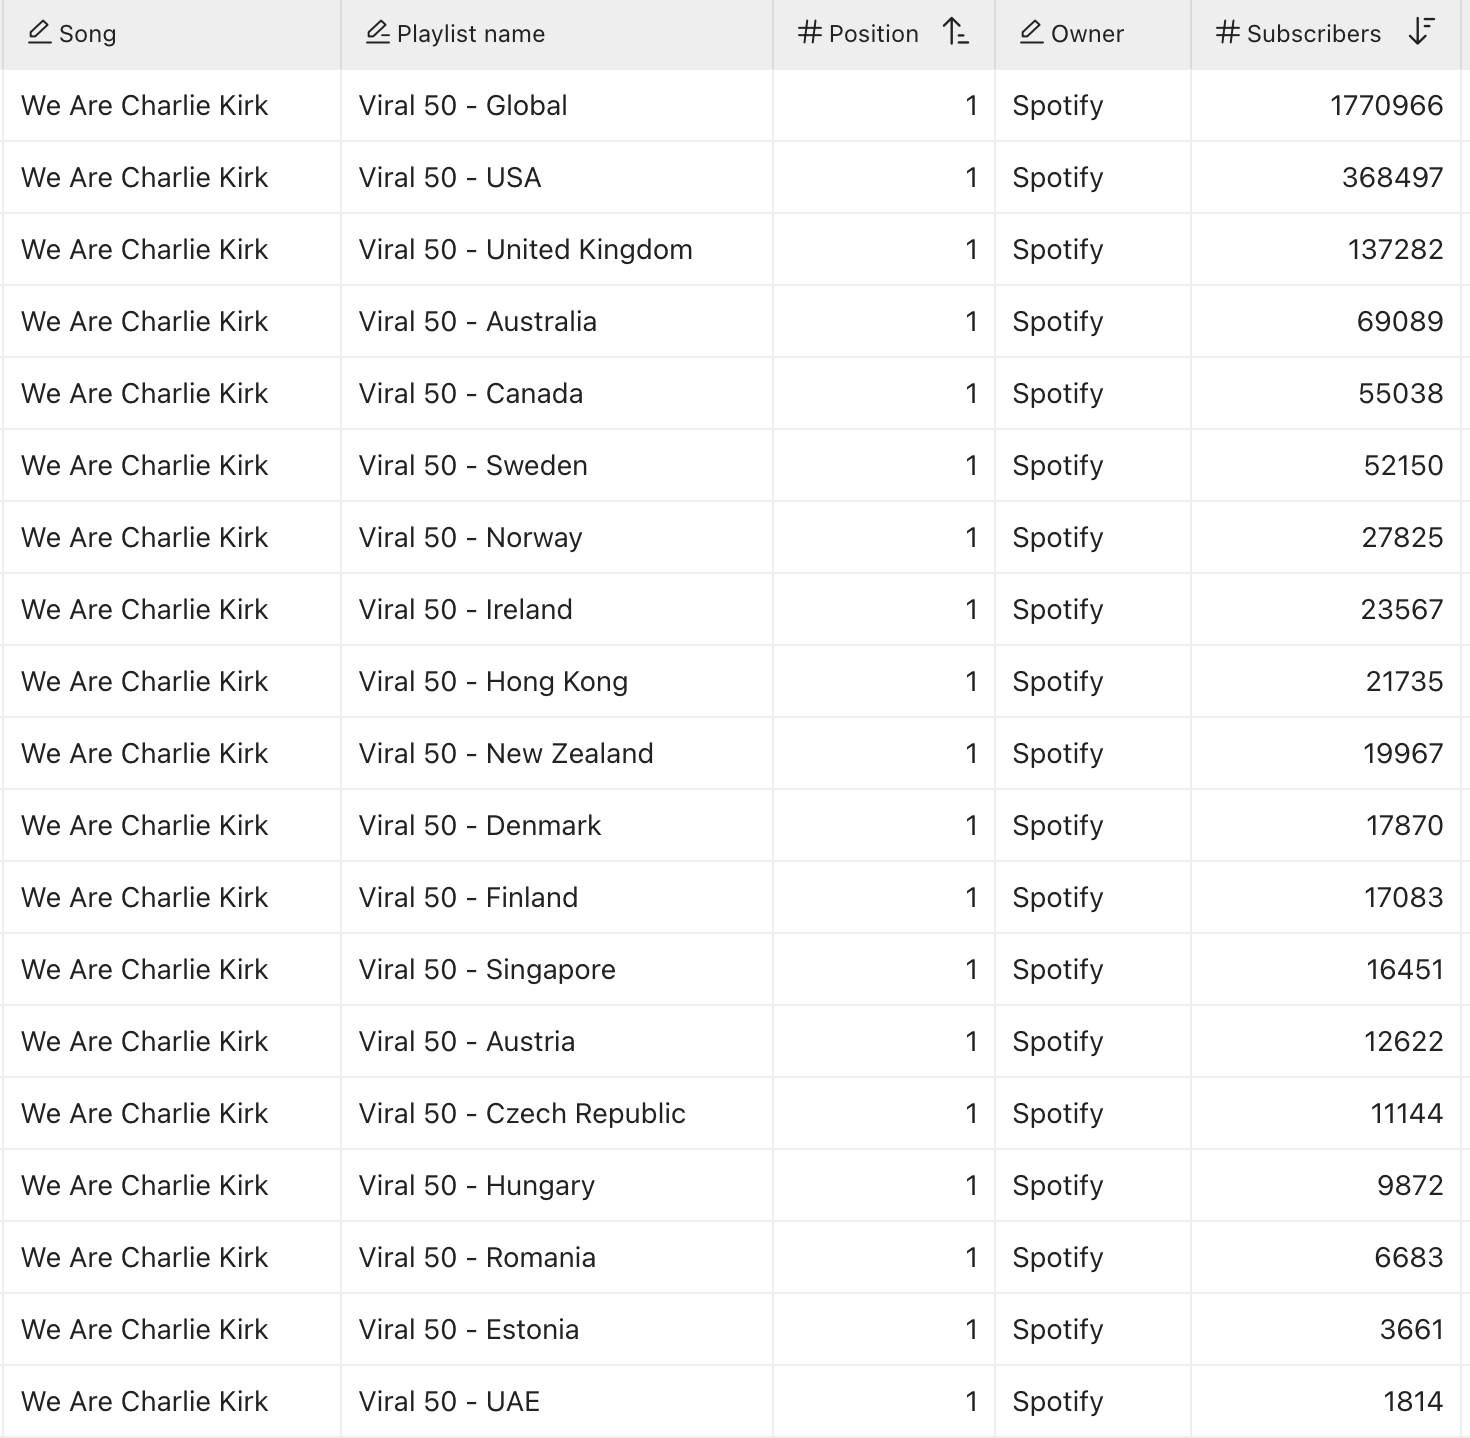Click the Song cell in Hong Kong row
Image resolution: width=1470 pixels, height=1438 pixels.
[x=172, y=681]
